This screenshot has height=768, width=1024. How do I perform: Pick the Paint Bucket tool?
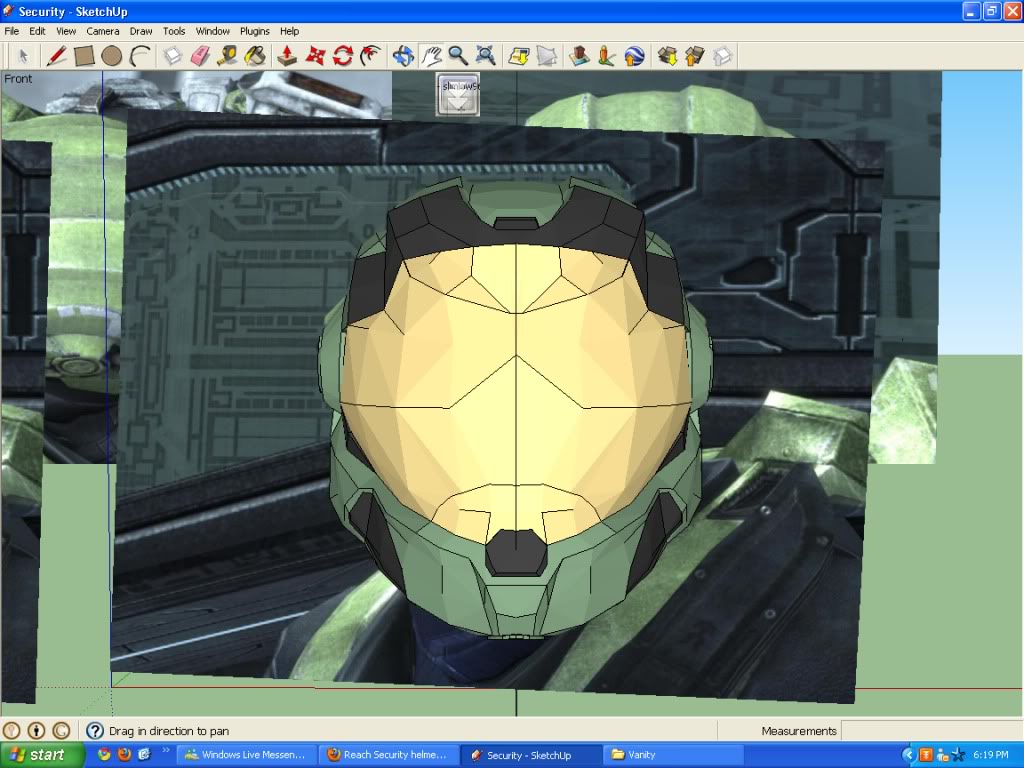pos(255,56)
